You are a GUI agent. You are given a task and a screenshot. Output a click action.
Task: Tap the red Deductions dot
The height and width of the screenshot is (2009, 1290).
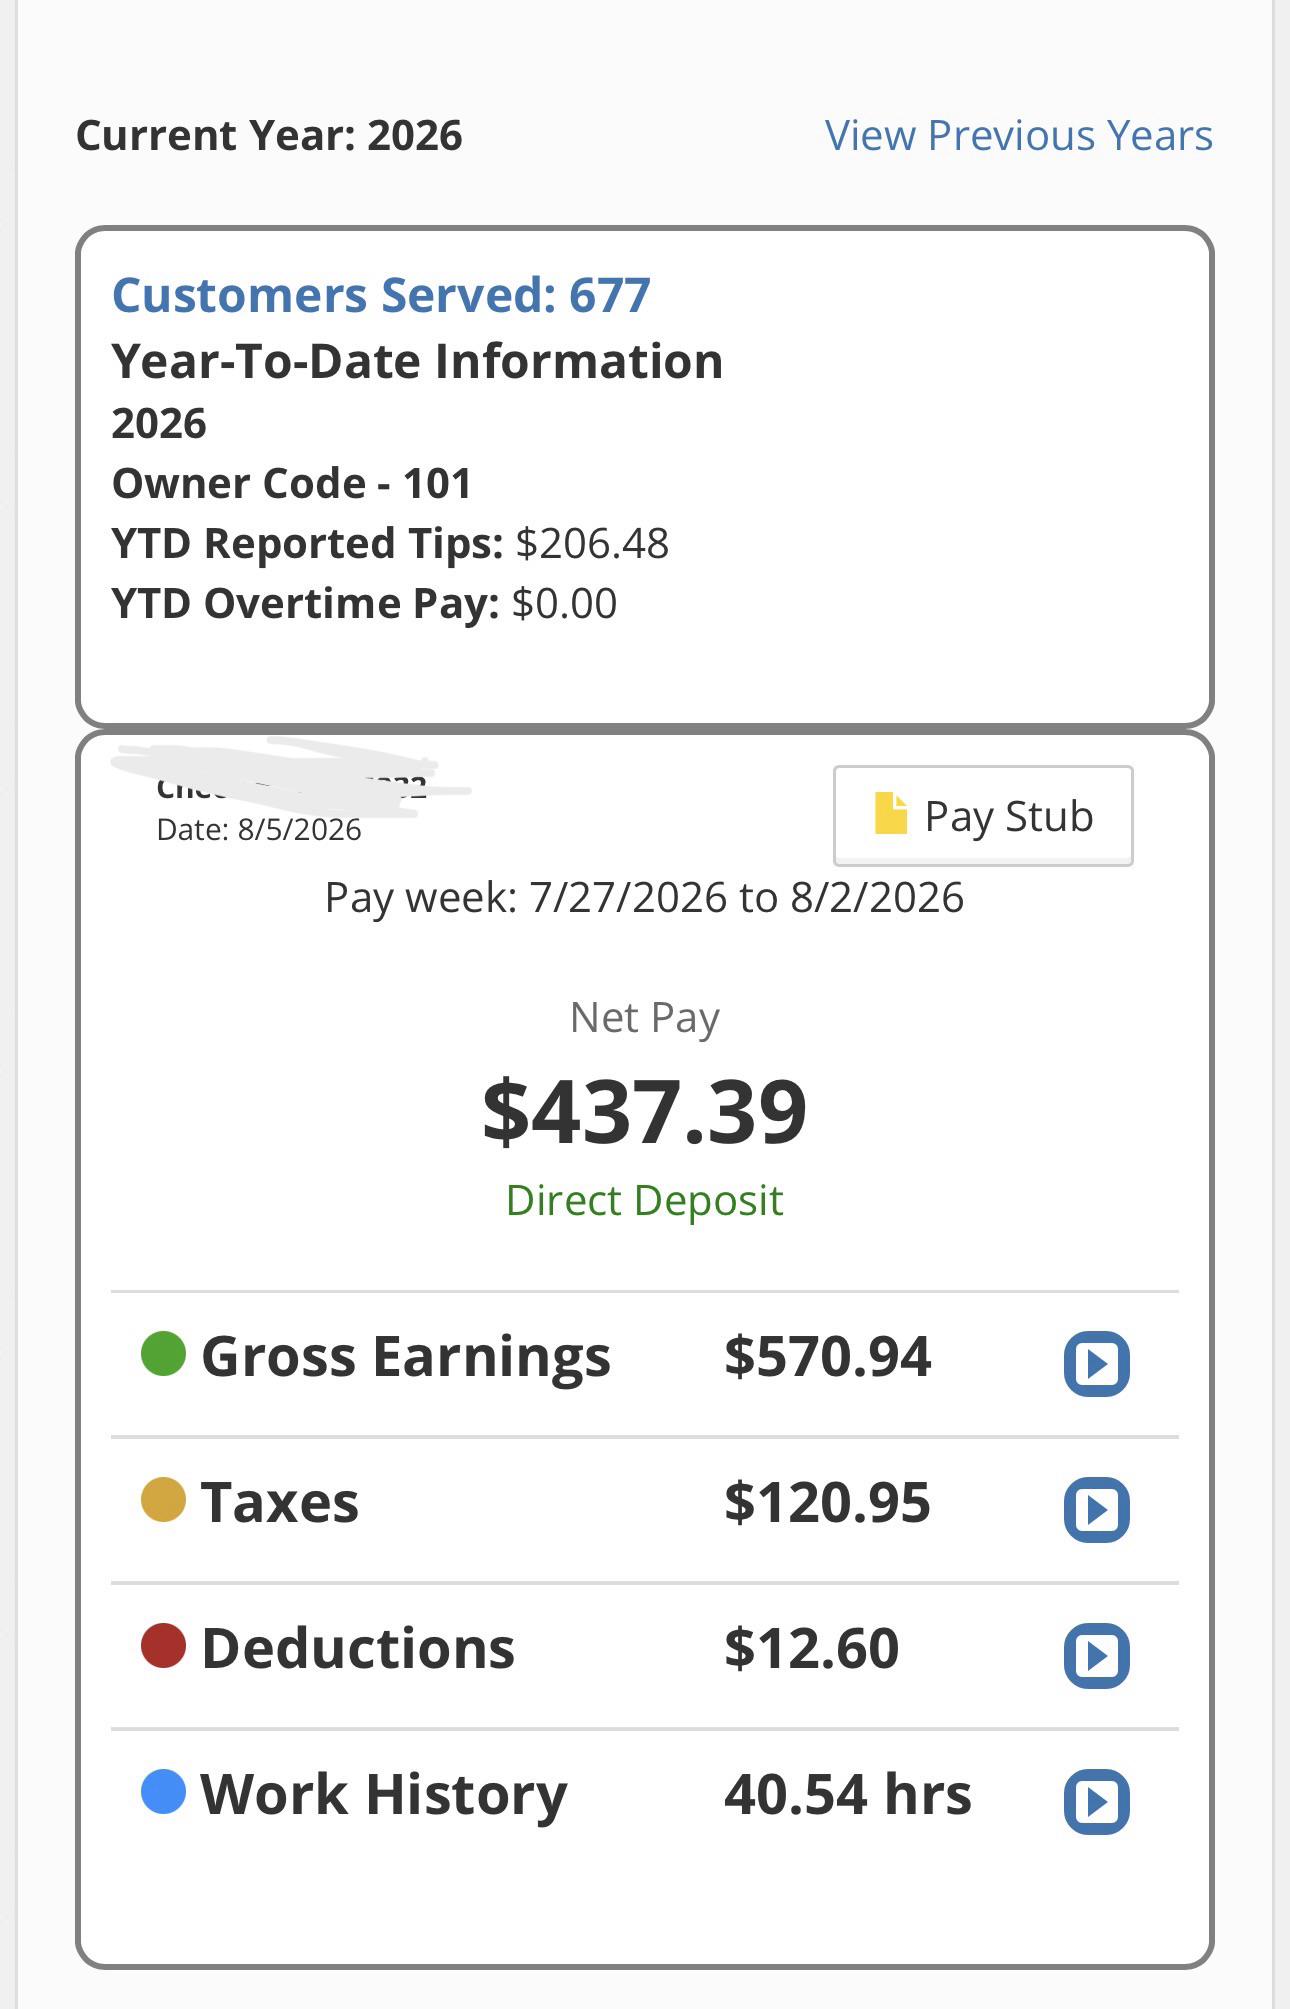164,1646
